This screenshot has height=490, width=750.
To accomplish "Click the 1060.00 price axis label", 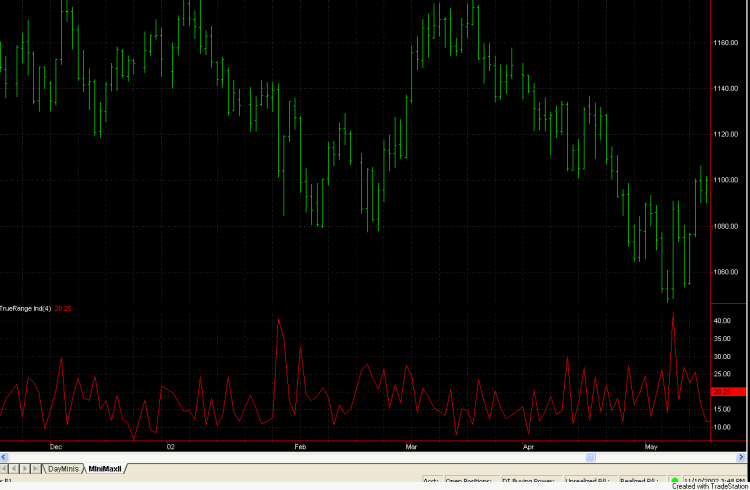I will click(726, 272).
